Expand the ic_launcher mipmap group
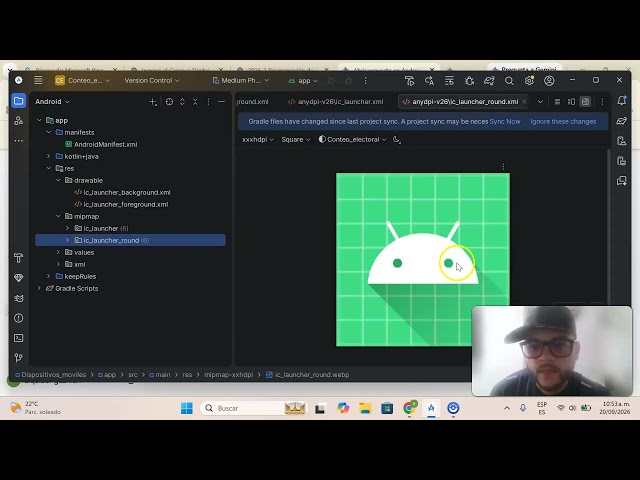The image size is (640, 480). pyautogui.click(x=68, y=229)
